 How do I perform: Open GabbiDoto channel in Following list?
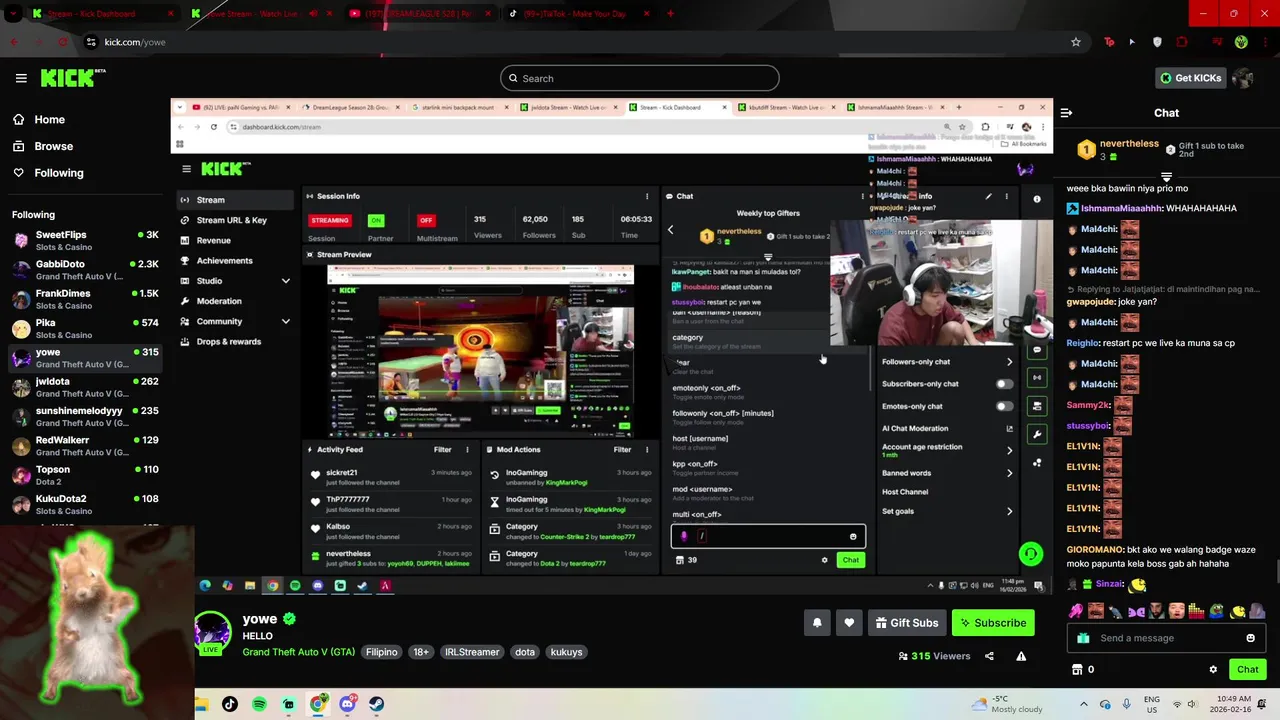[85, 270]
